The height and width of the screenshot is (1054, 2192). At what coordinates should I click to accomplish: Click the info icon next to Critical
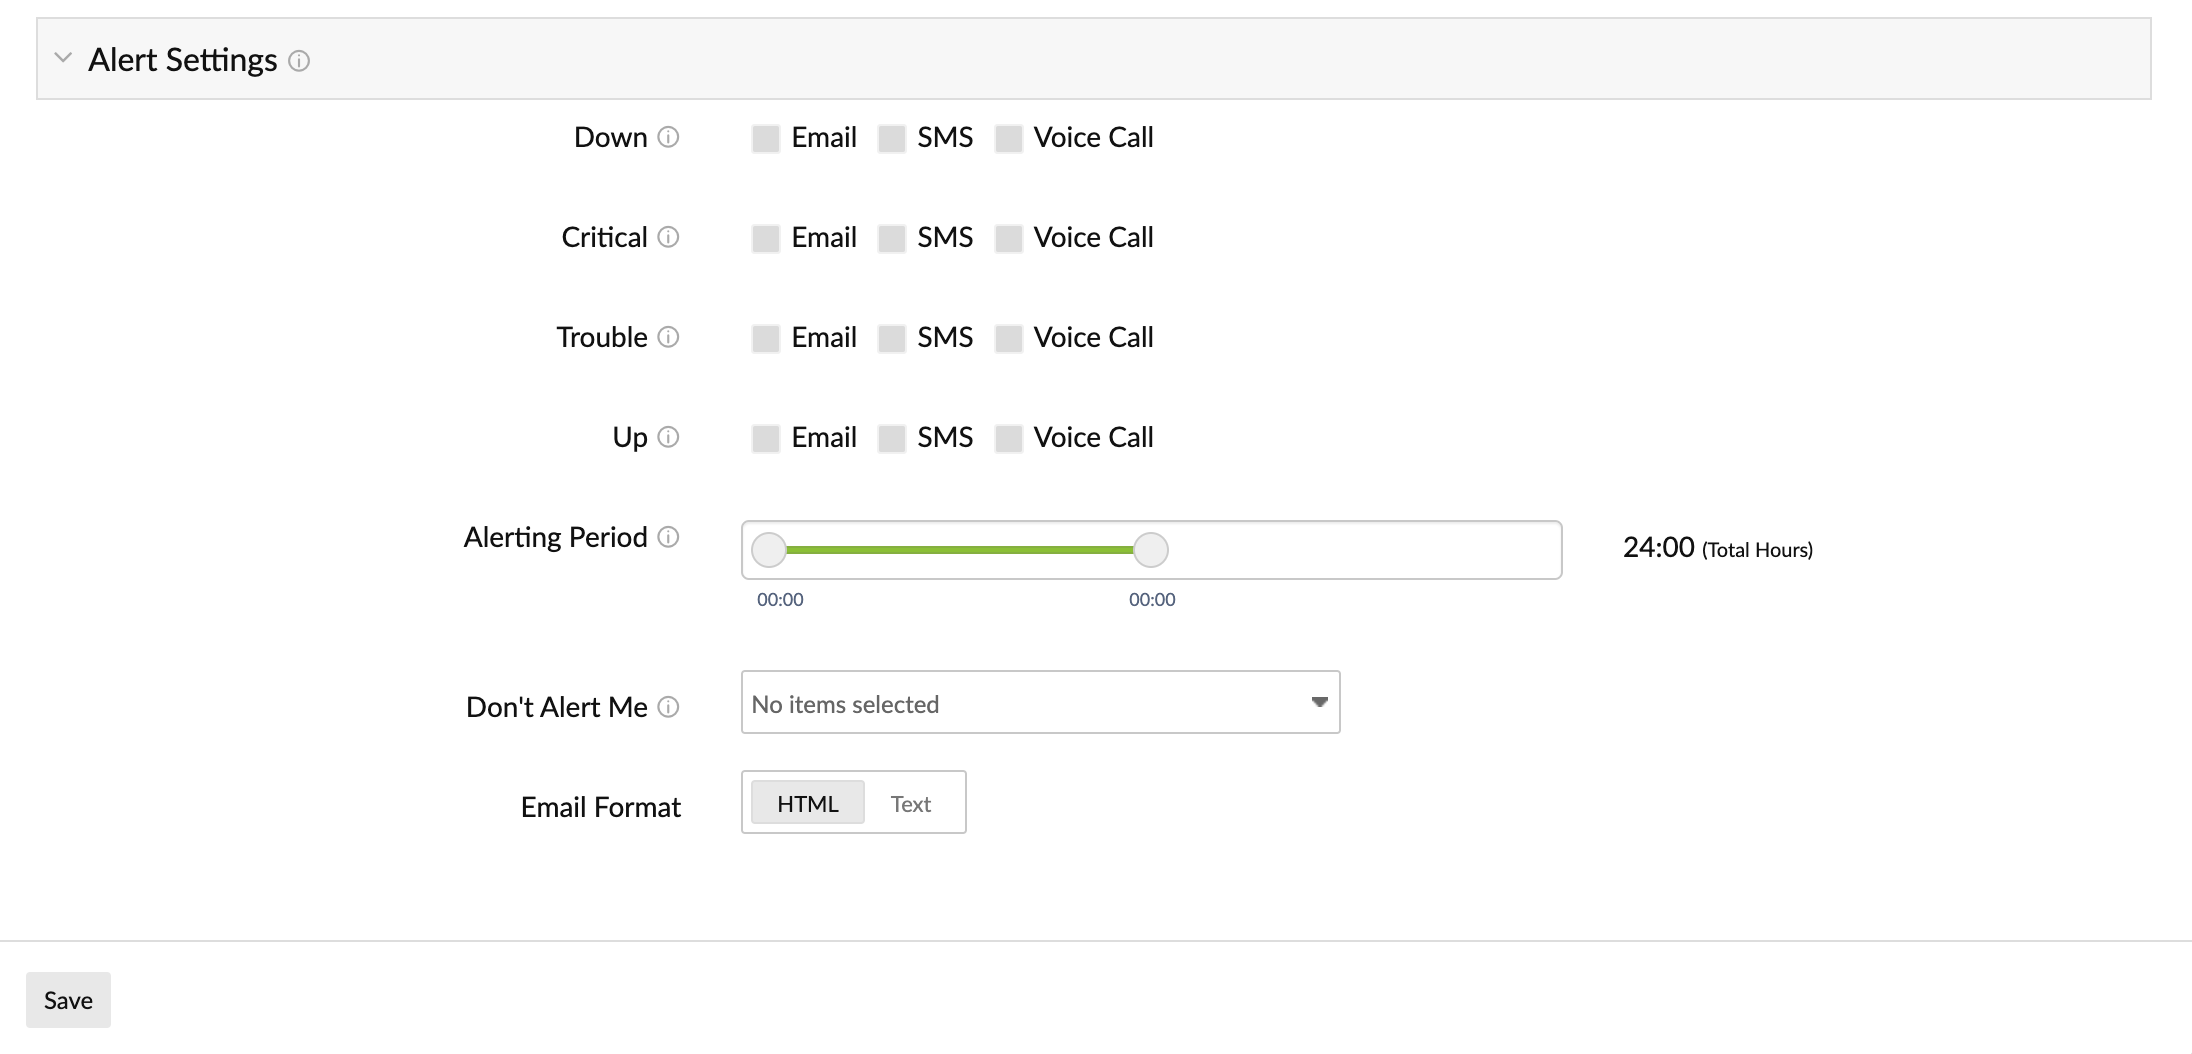pos(668,237)
